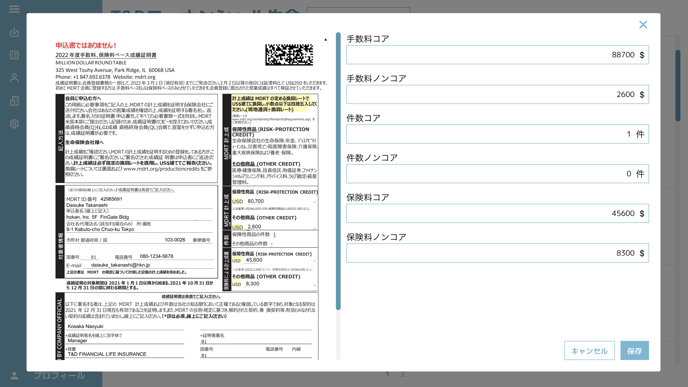Screen dimensions: 688x387
Task: Open the hamburger menu icon
Action: tap(14, 9)
